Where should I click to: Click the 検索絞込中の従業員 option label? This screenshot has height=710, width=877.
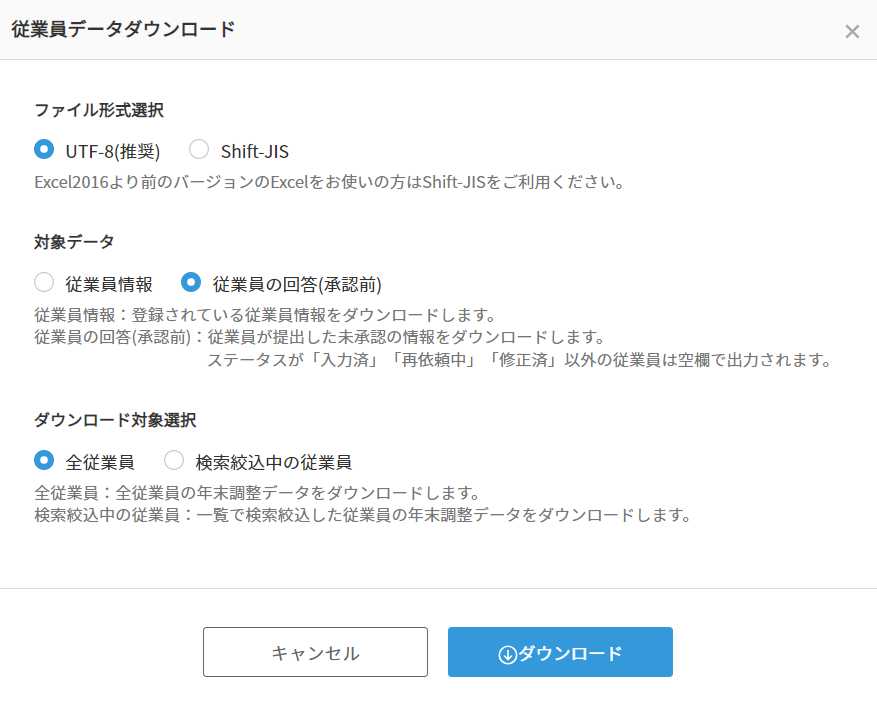click(274, 462)
